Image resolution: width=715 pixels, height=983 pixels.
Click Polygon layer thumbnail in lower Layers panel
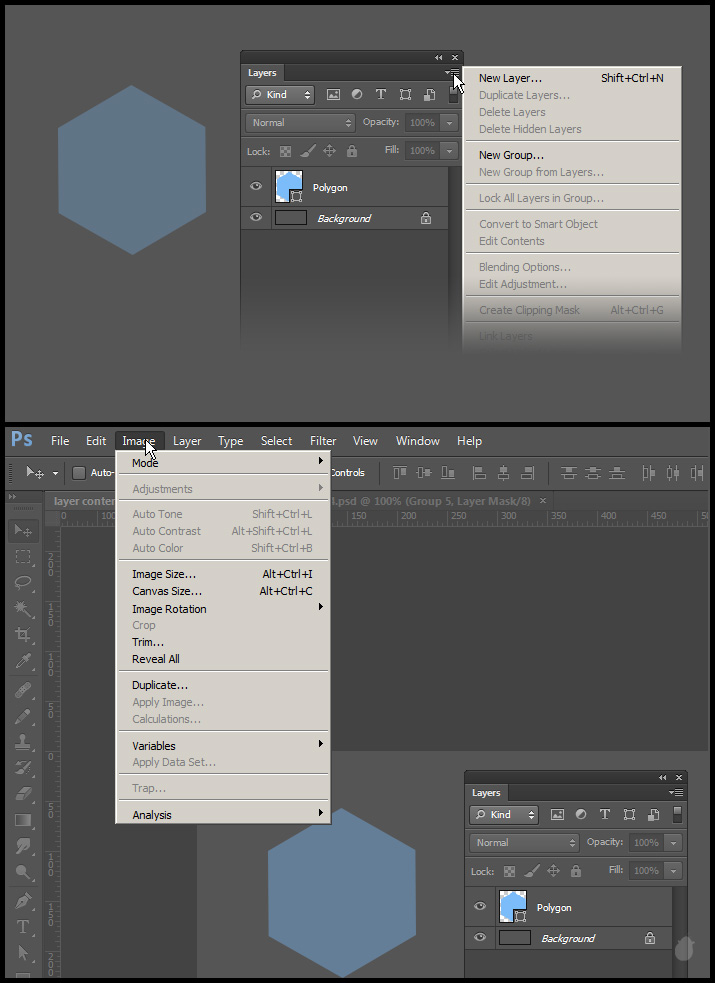(x=513, y=907)
